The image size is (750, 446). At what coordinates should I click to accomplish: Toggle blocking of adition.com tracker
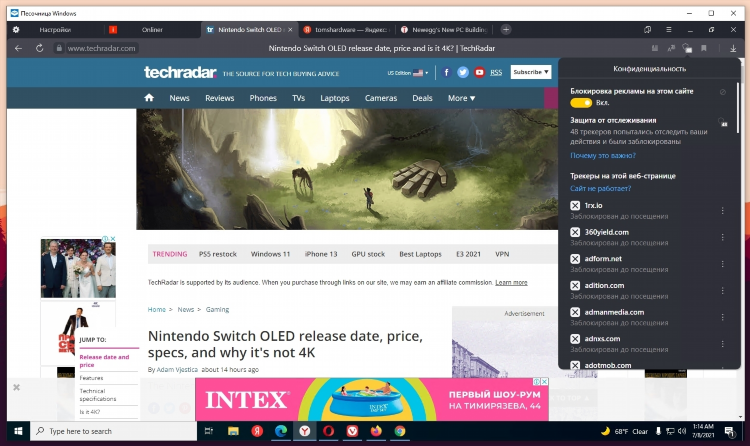tap(575, 286)
